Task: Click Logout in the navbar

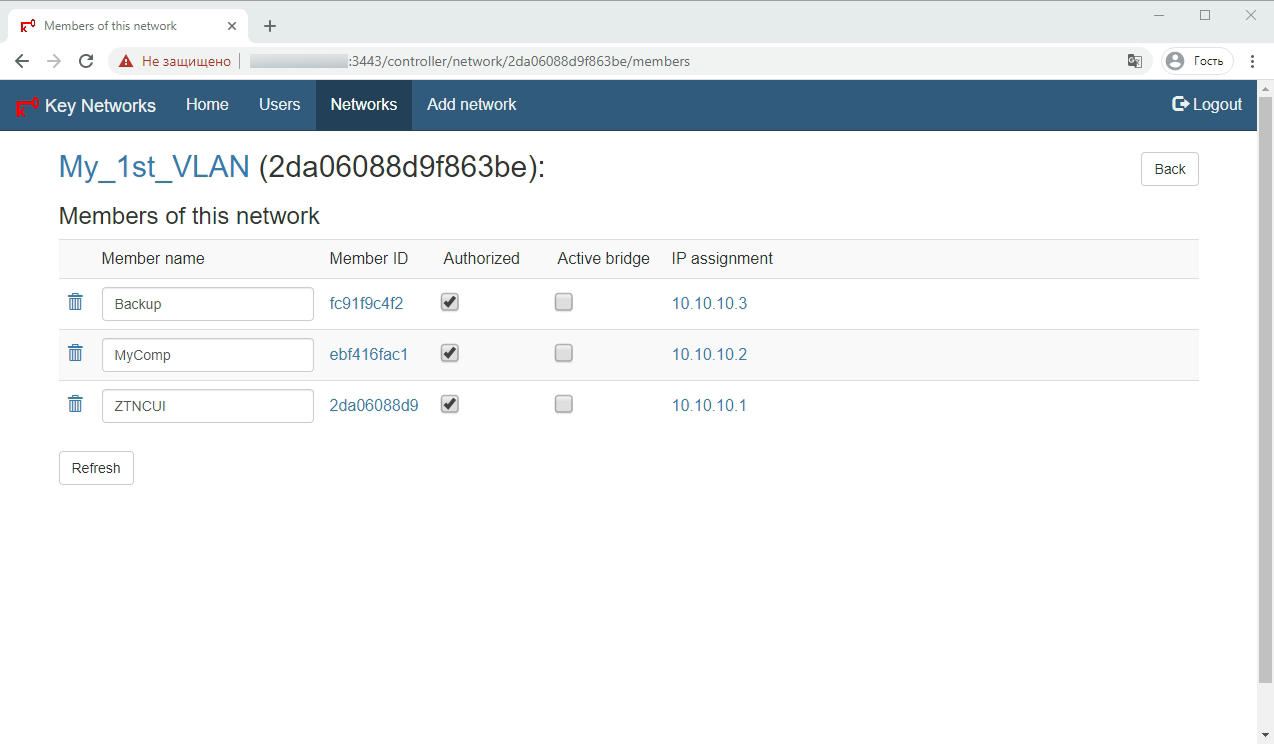Action: (1207, 105)
